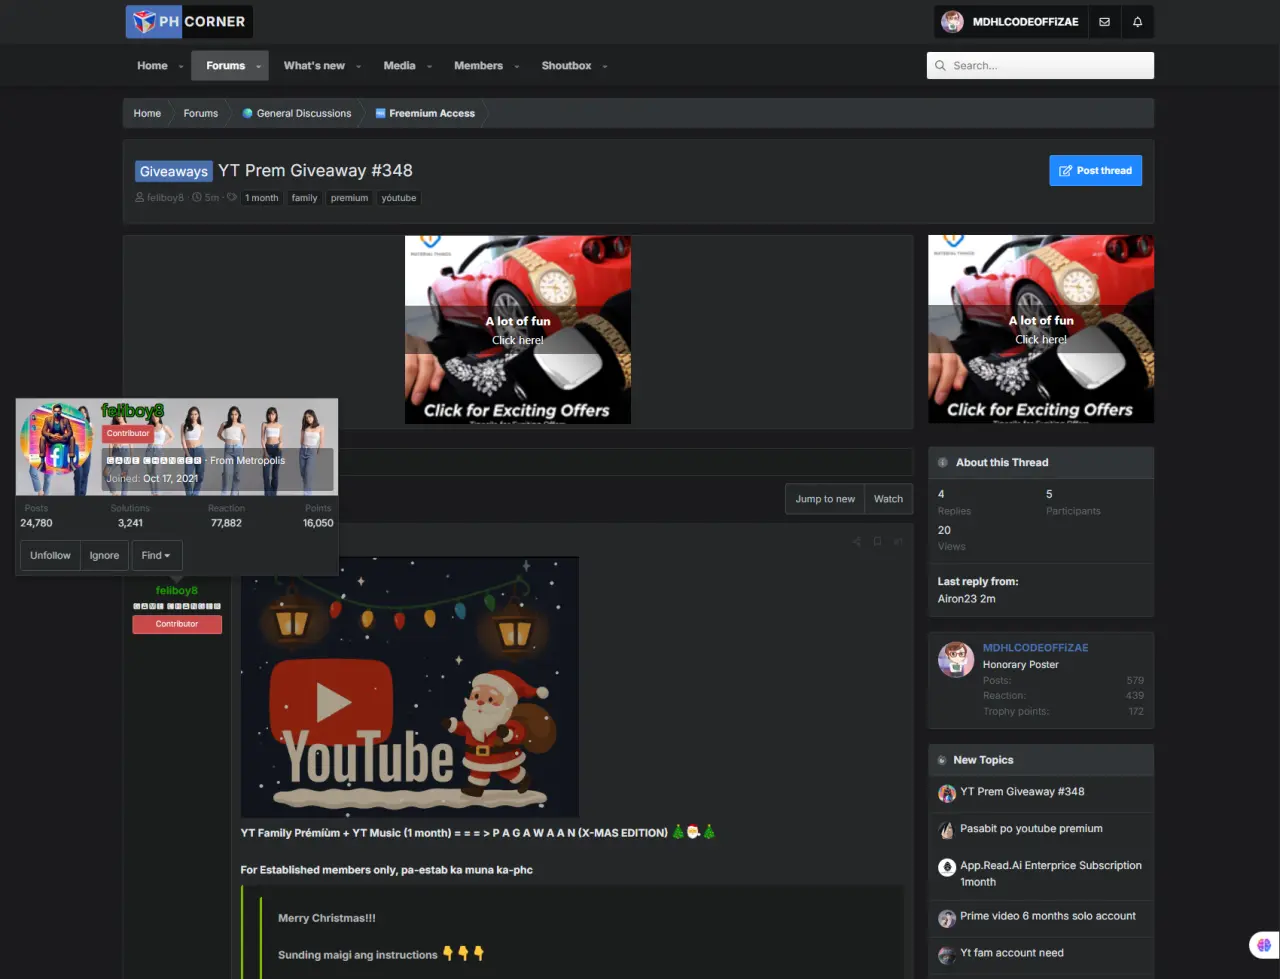Expand the What's new menu arrow
This screenshot has width=1280, height=979.
[x=358, y=67]
